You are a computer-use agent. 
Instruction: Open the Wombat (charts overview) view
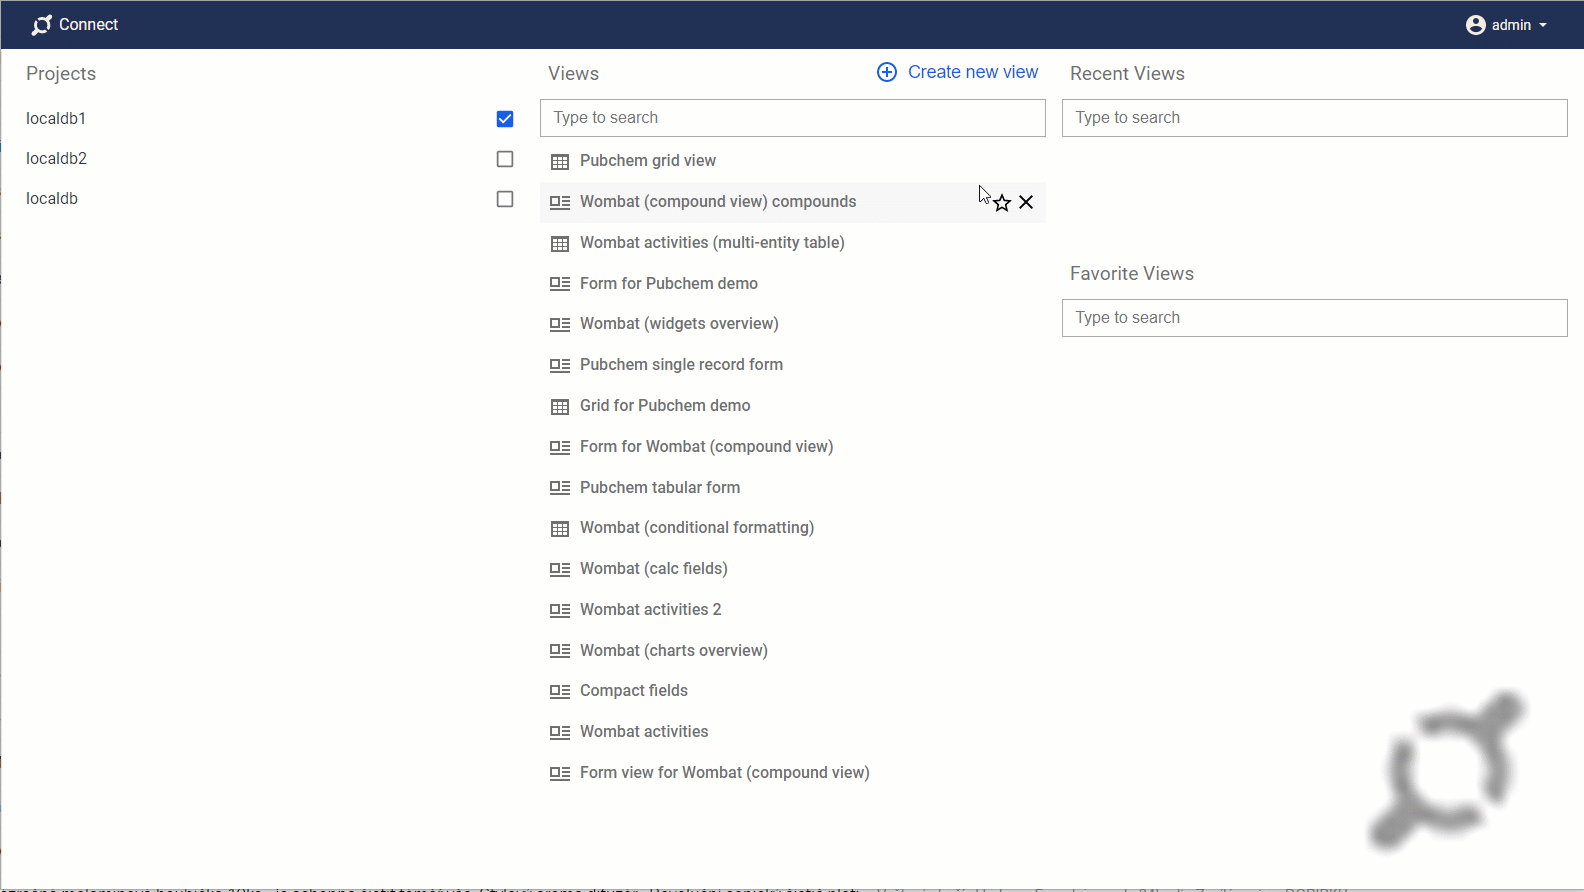point(673,651)
